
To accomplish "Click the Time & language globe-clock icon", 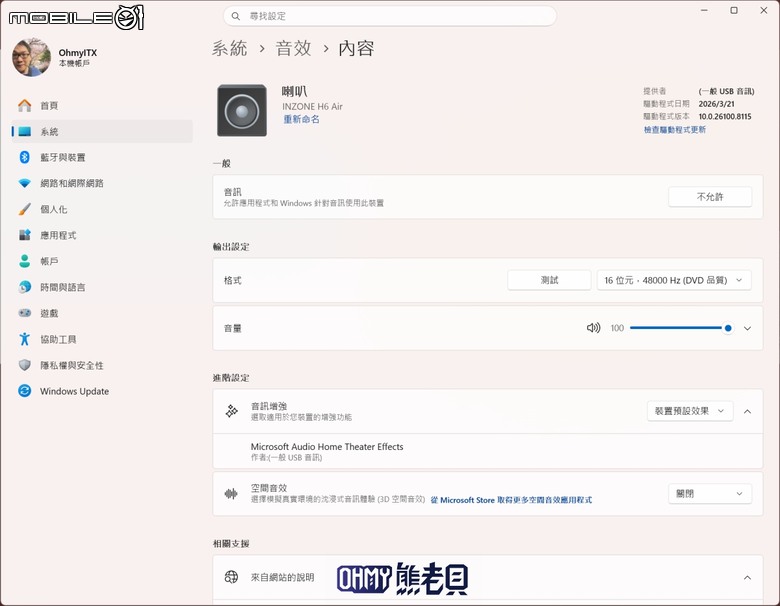I will tap(24, 287).
